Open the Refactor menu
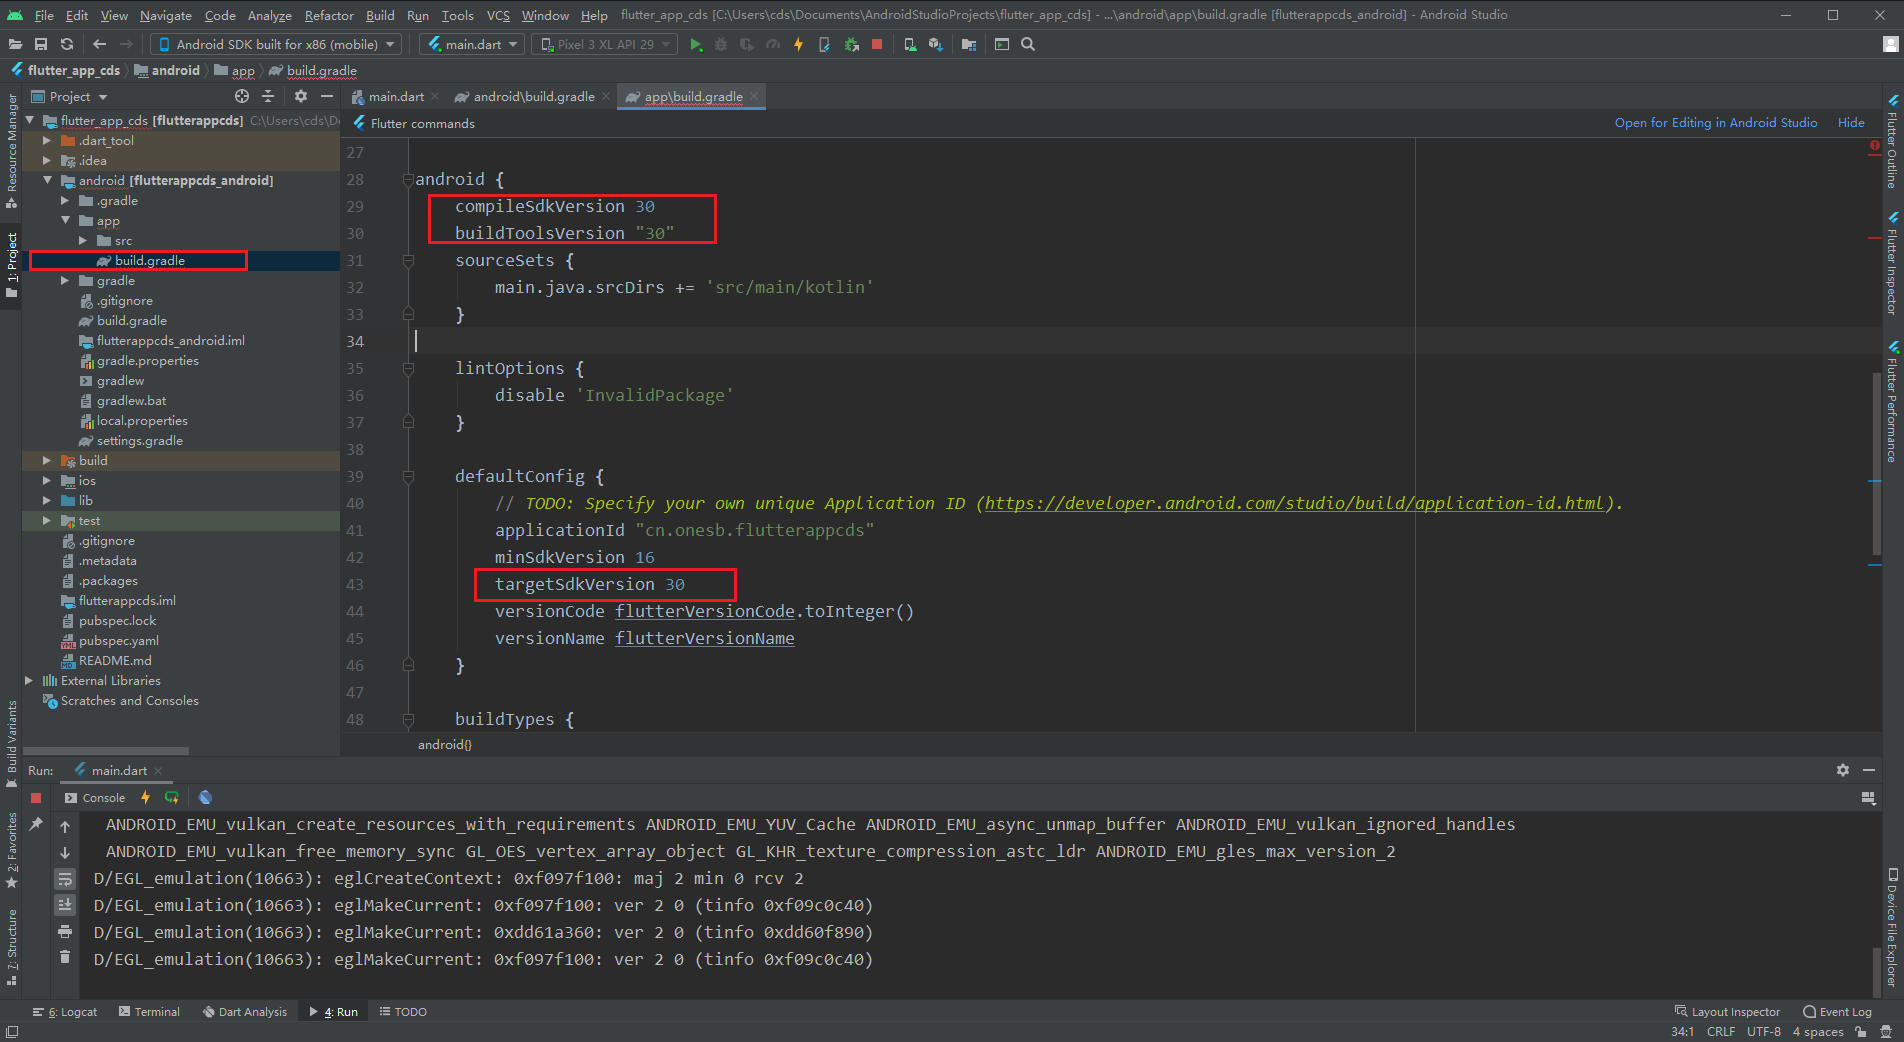This screenshot has width=1904, height=1042. pos(329,15)
